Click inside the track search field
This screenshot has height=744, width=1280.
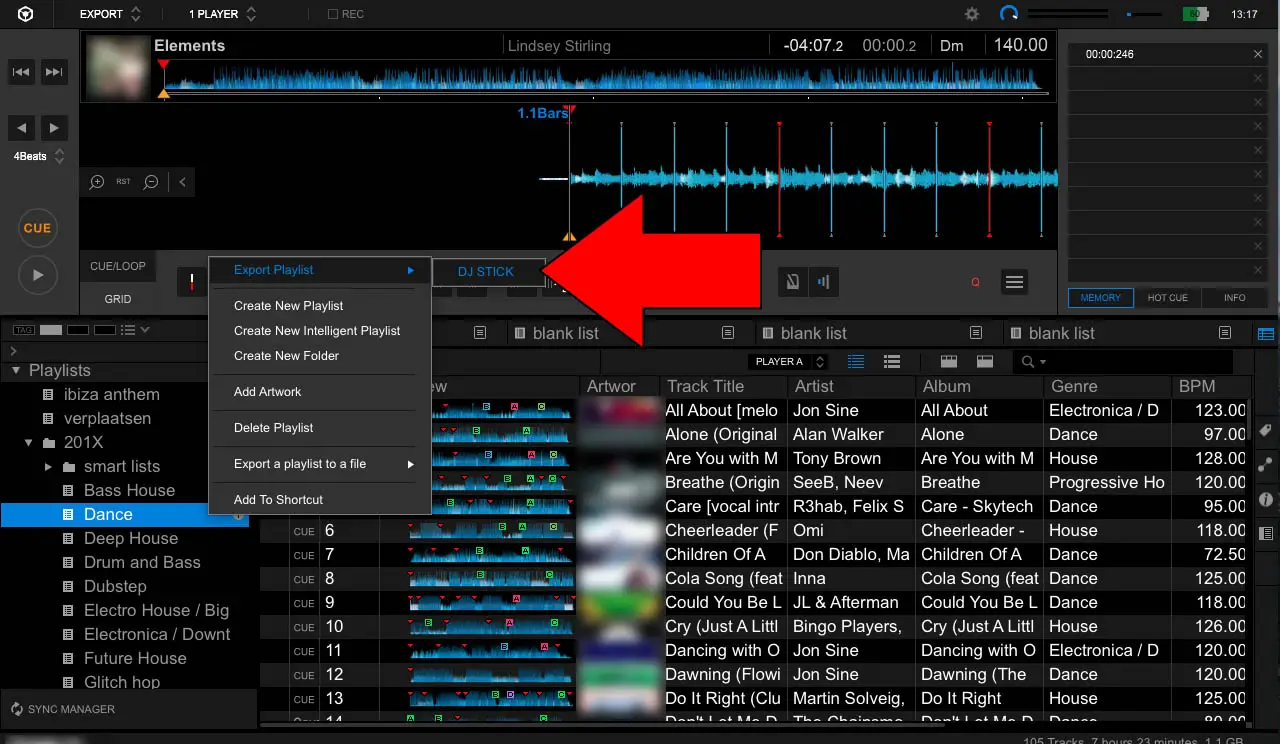tap(1140, 361)
